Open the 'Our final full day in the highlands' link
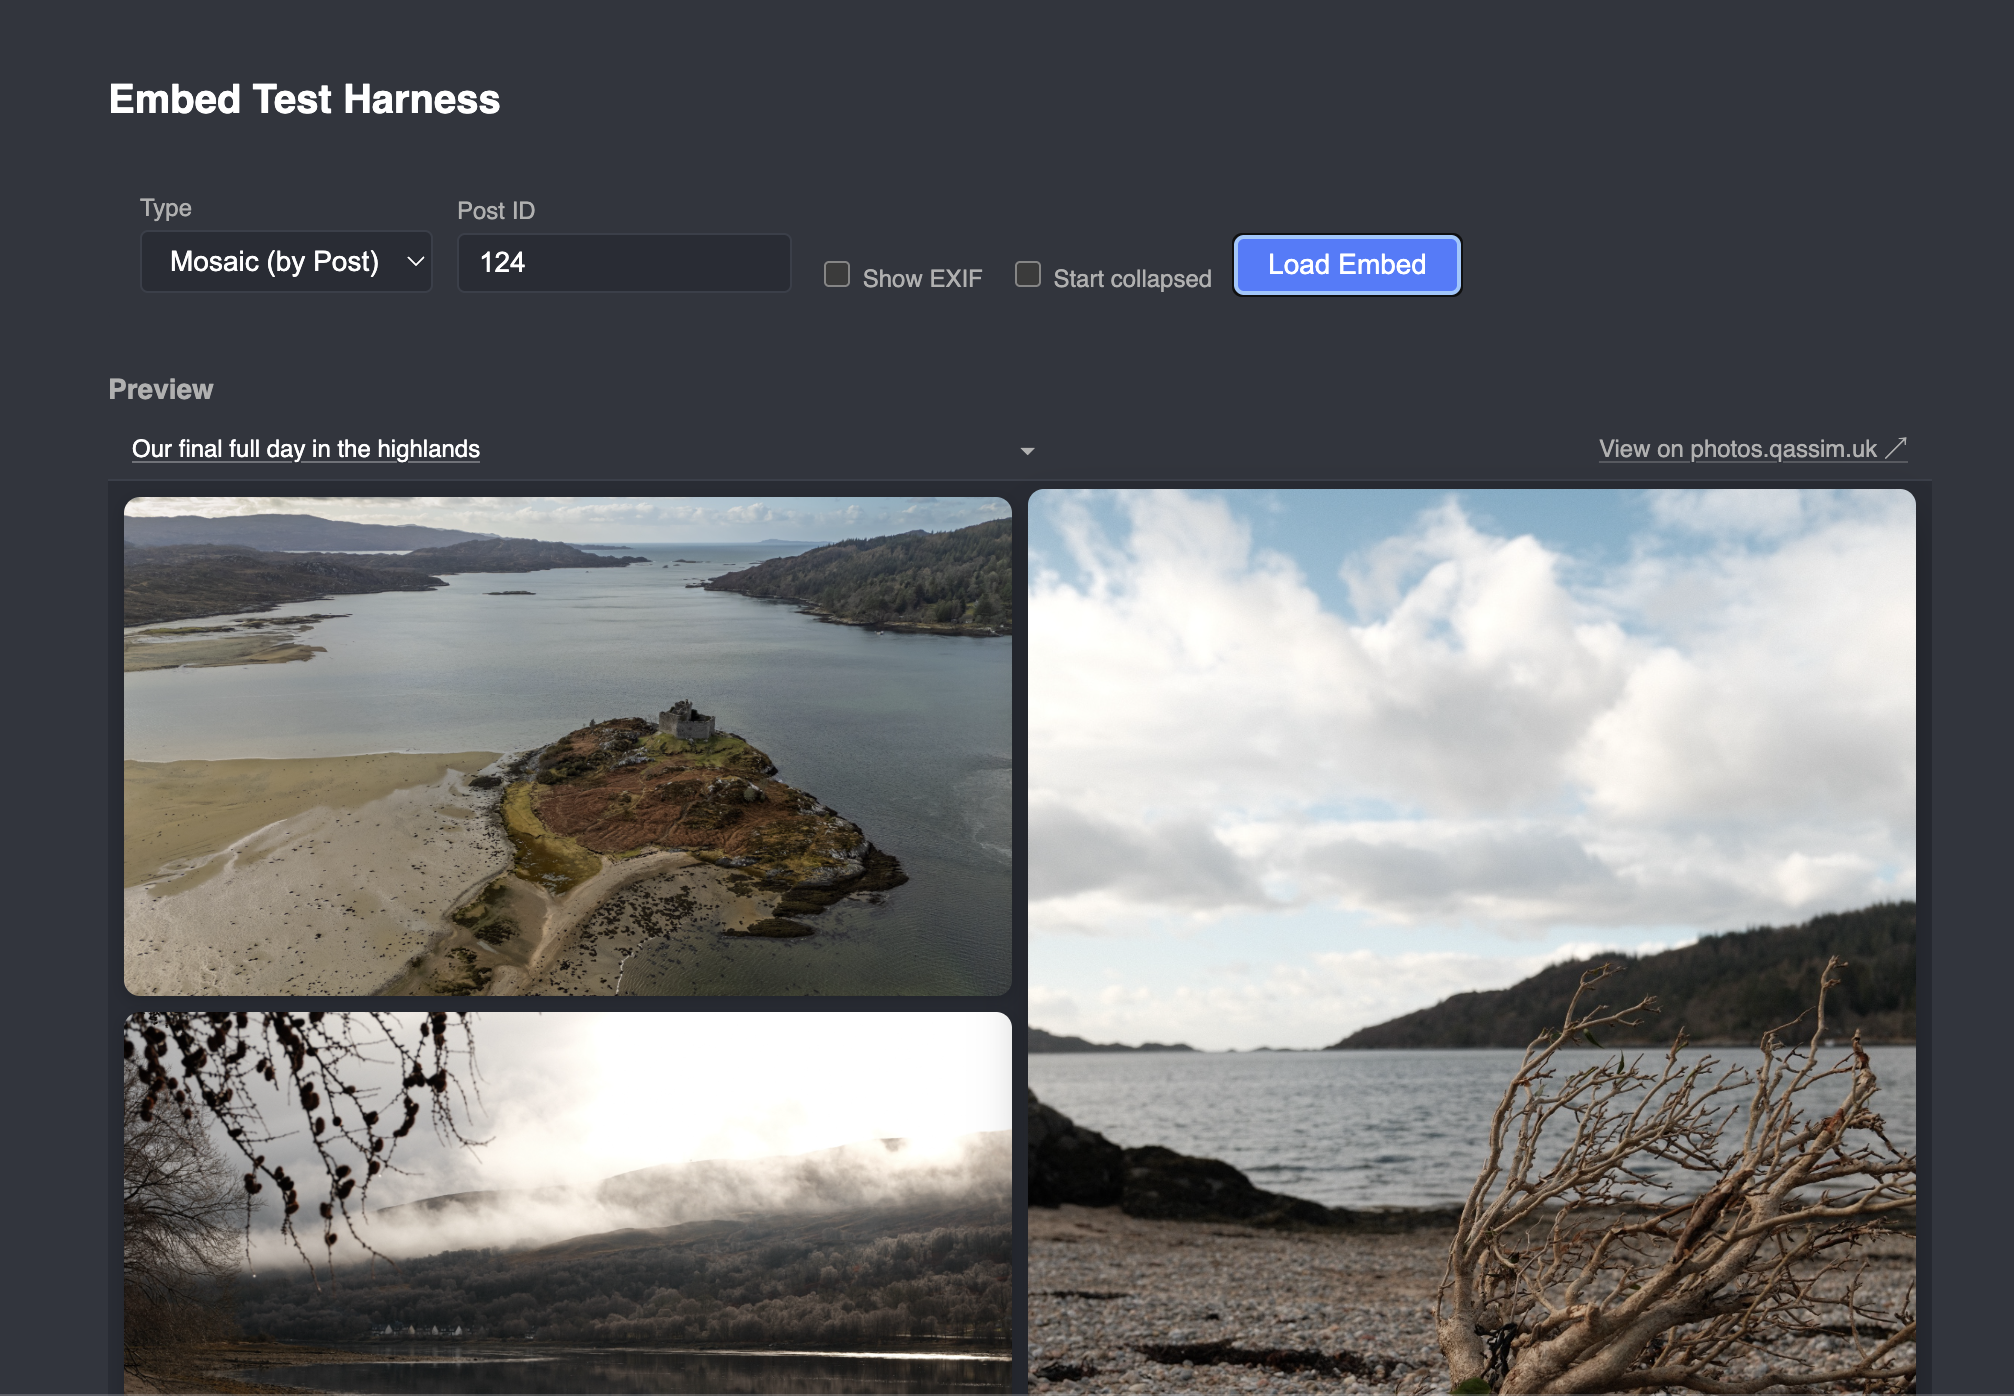Image resolution: width=2014 pixels, height=1396 pixels. pos(306,449)
